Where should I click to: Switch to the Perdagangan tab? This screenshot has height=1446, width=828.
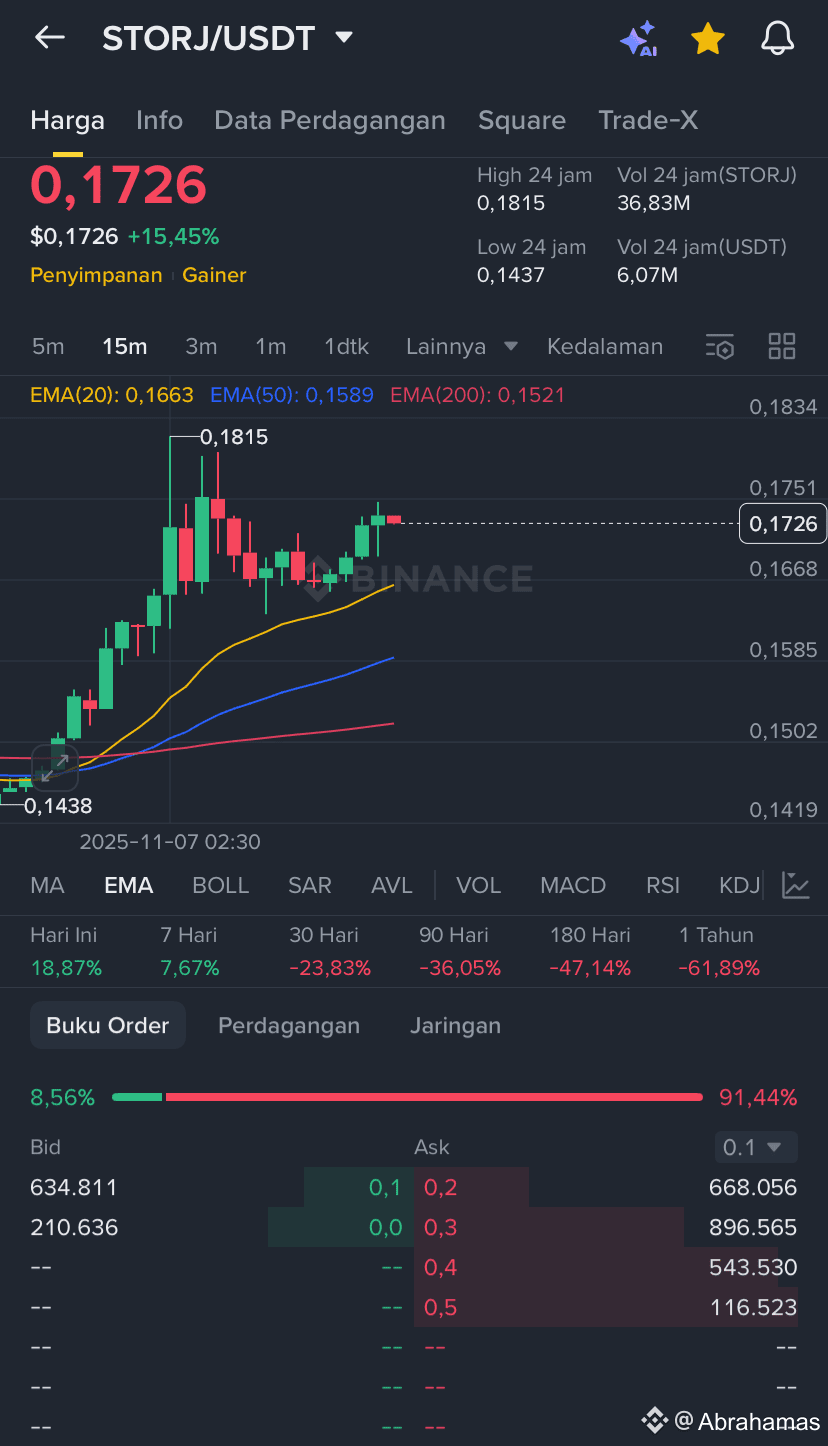tap(289, 1025)
